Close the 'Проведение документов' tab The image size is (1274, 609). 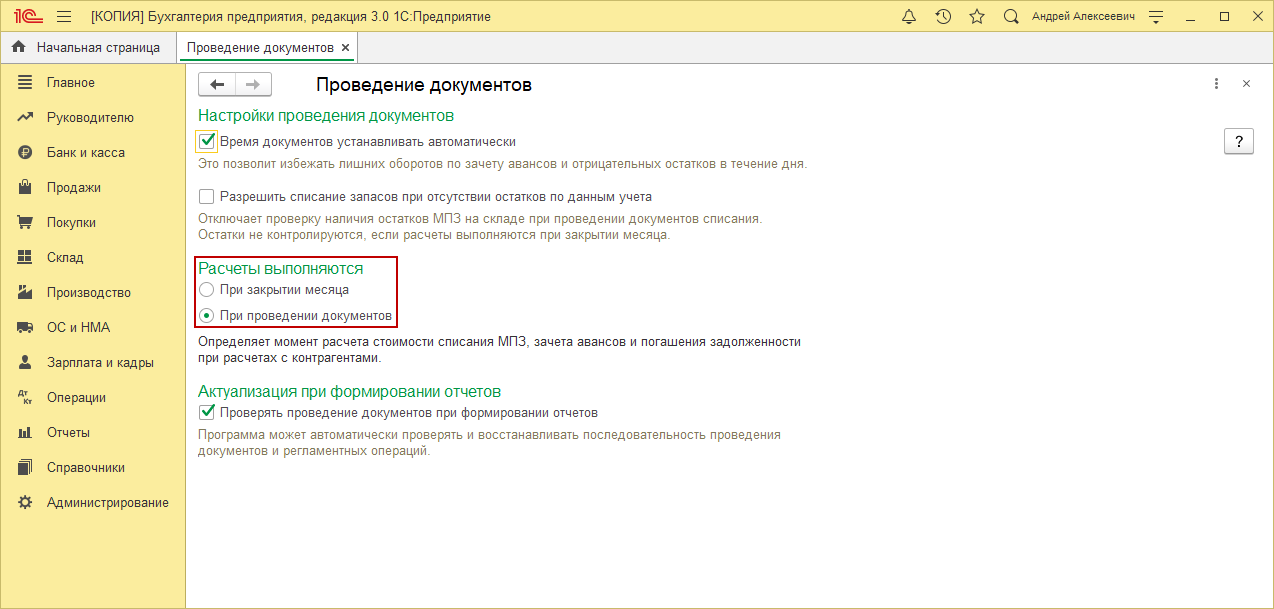pyautogui.click(x=345, y=47)
